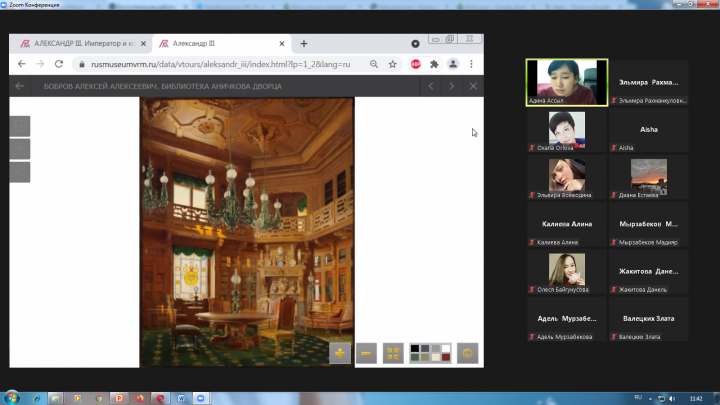Open the zoom magnifier in address bar

[x=374, y=64]
